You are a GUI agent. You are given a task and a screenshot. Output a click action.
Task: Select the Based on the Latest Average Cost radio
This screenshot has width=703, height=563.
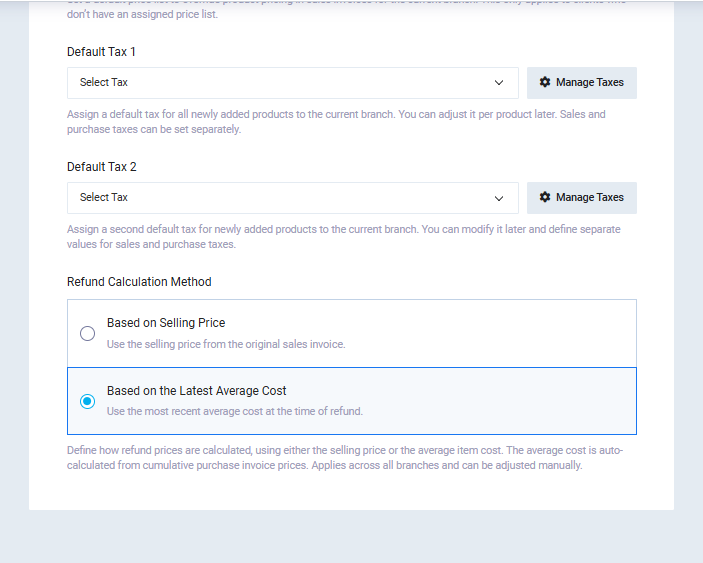tap(88, 401)
